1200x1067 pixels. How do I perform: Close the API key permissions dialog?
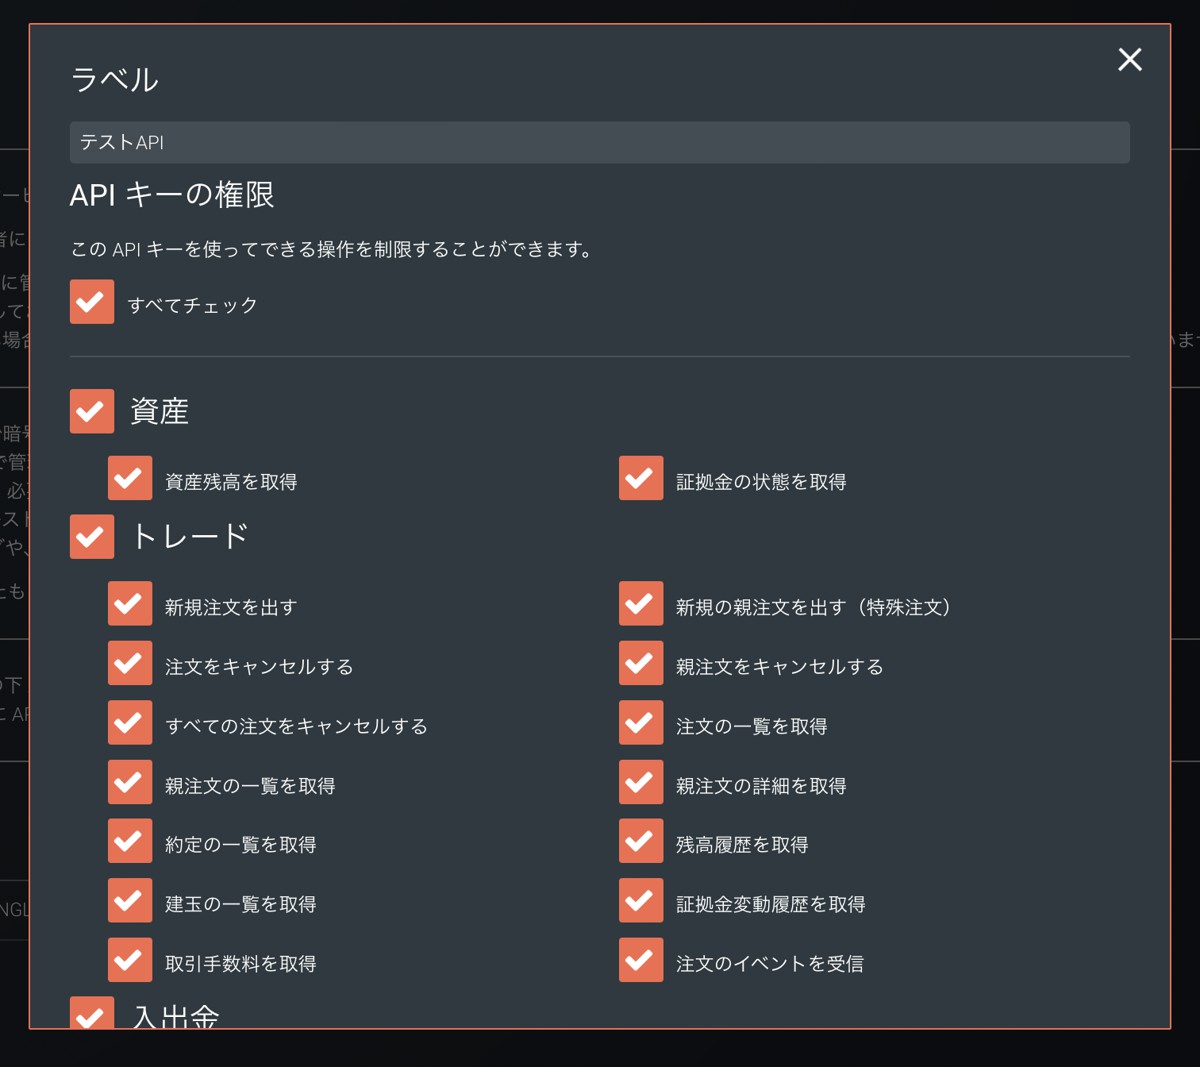point(1129,60)
